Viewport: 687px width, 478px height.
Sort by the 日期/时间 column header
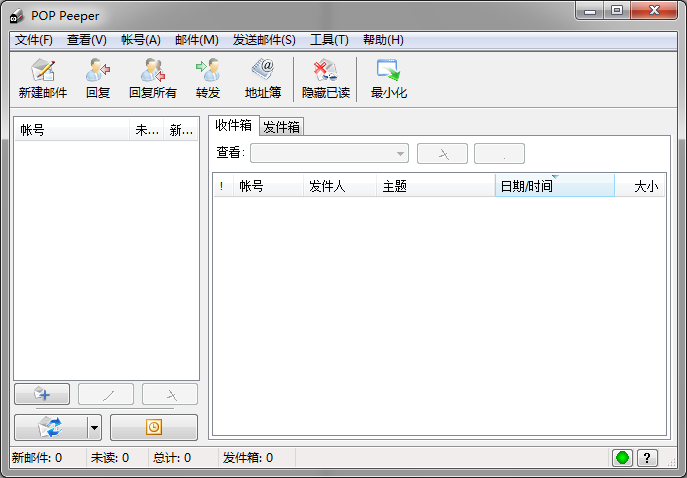(555, 186)
